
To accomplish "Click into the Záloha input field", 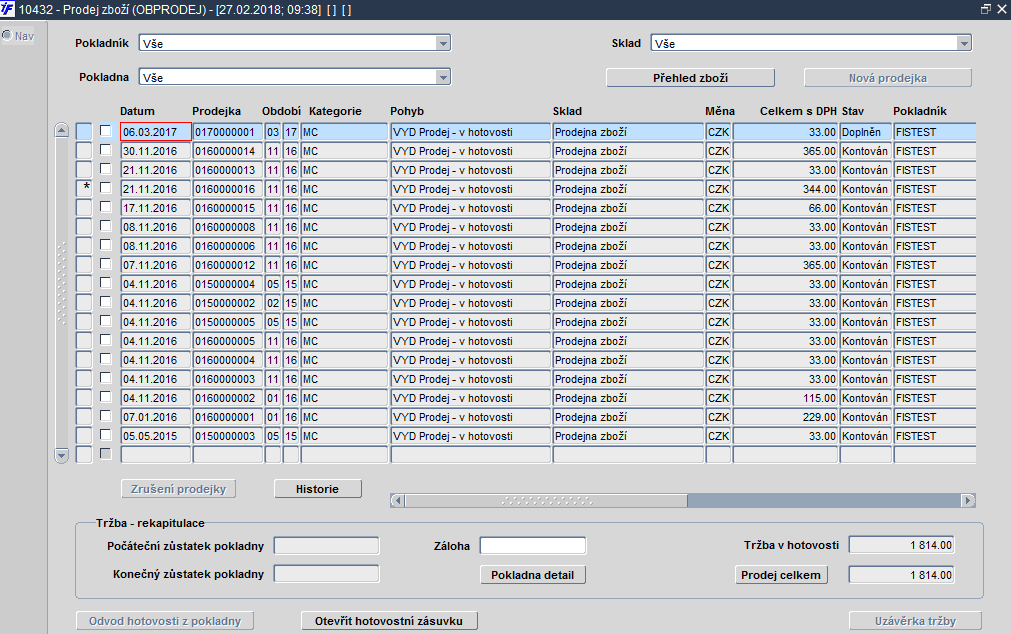I will coord(533,546).
